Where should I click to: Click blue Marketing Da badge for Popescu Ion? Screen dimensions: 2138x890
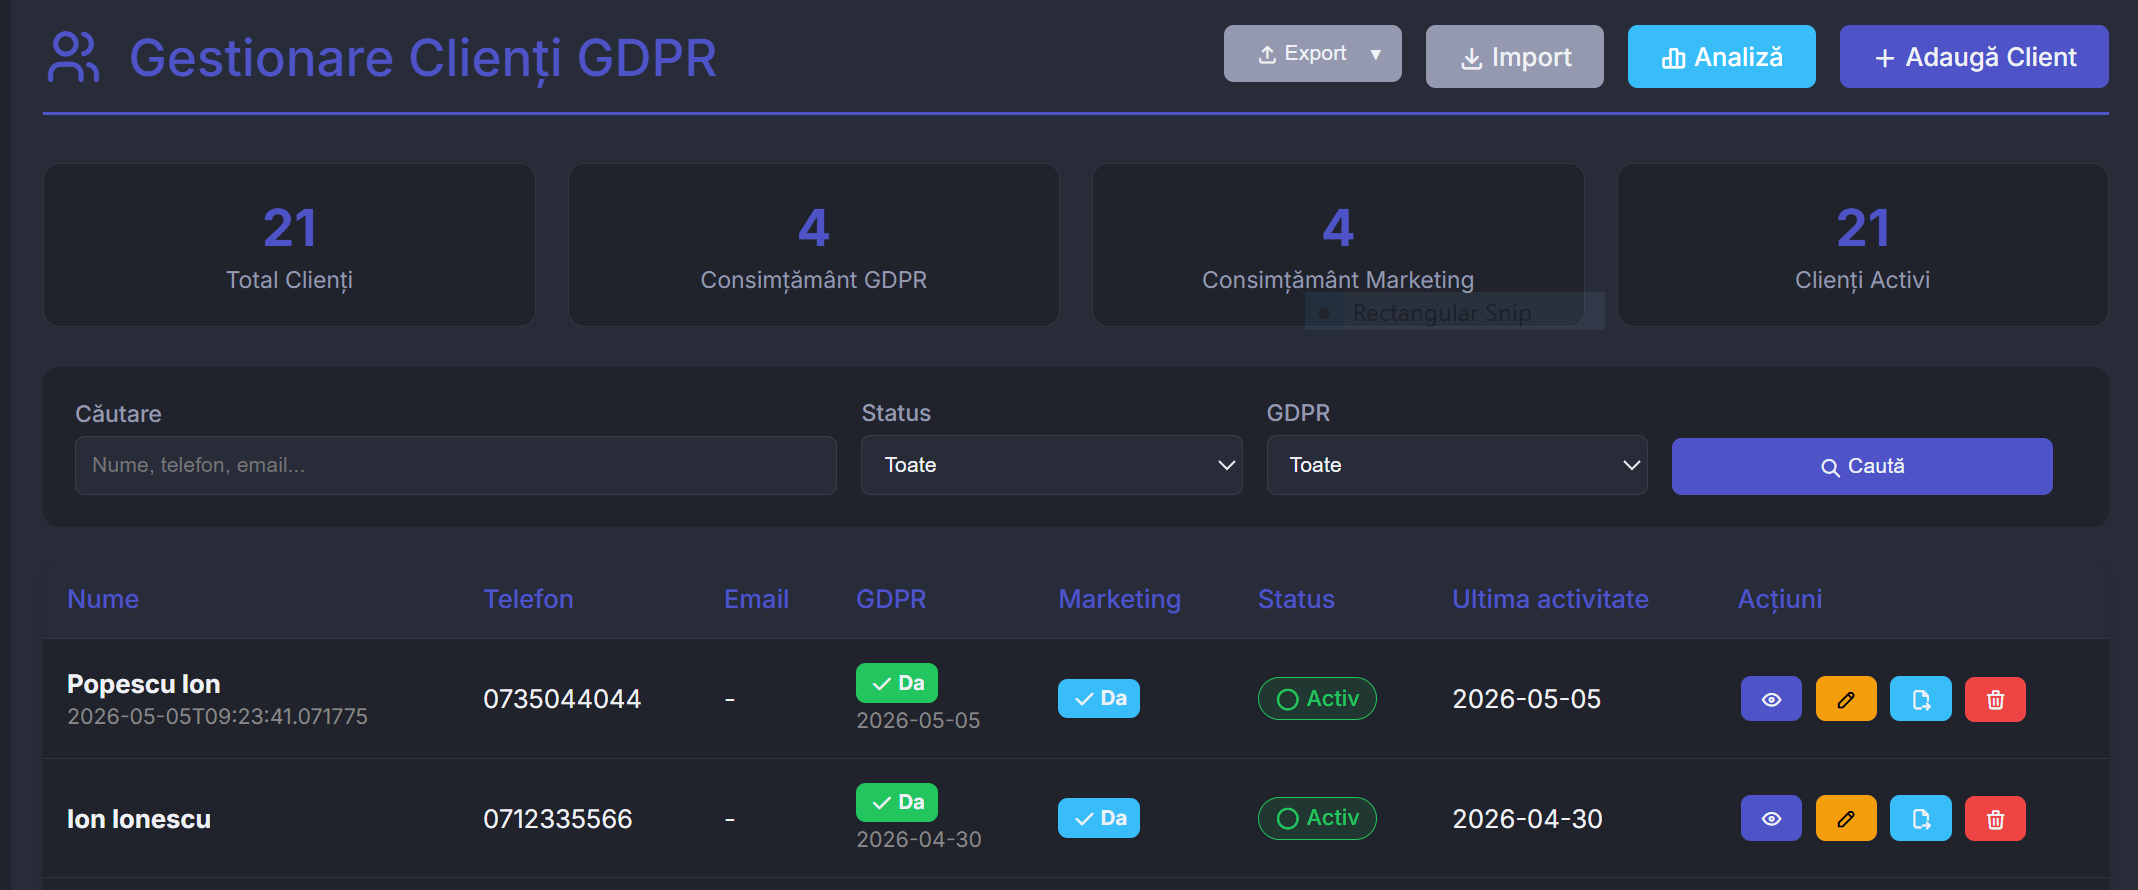click(1099, 698)
